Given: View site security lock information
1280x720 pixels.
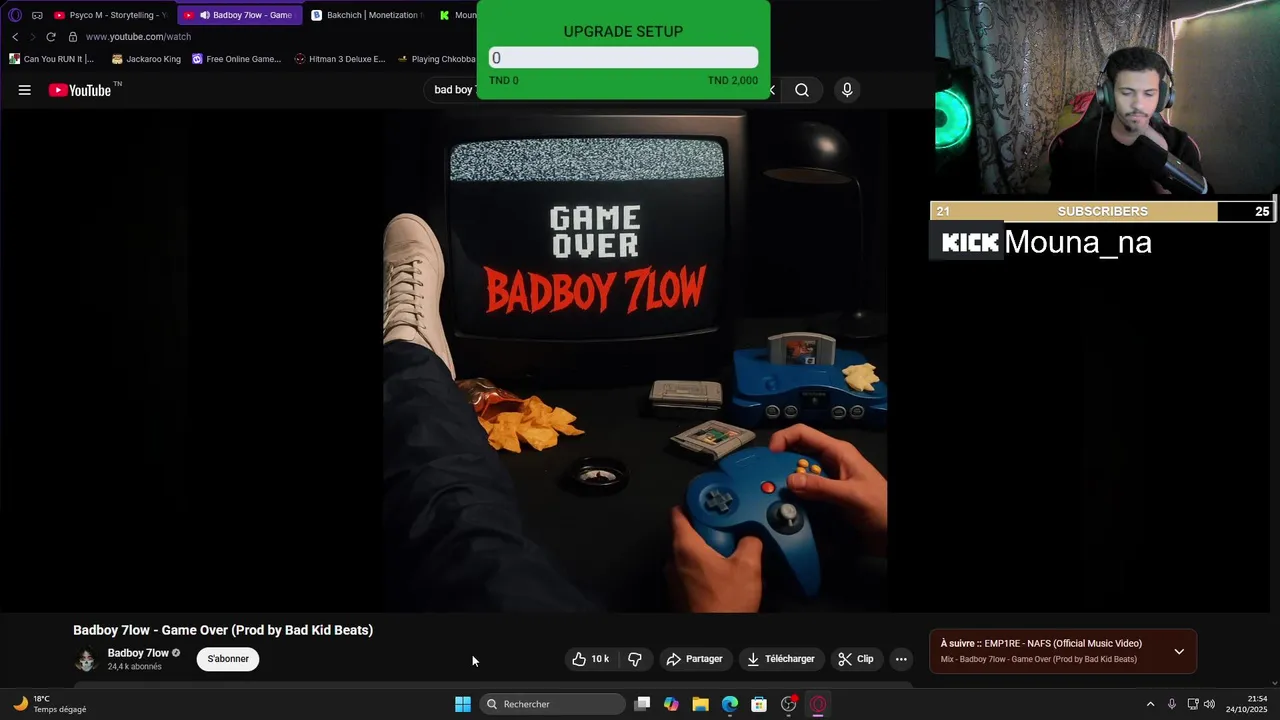Looking at the screenshot, I should (73, 37).
